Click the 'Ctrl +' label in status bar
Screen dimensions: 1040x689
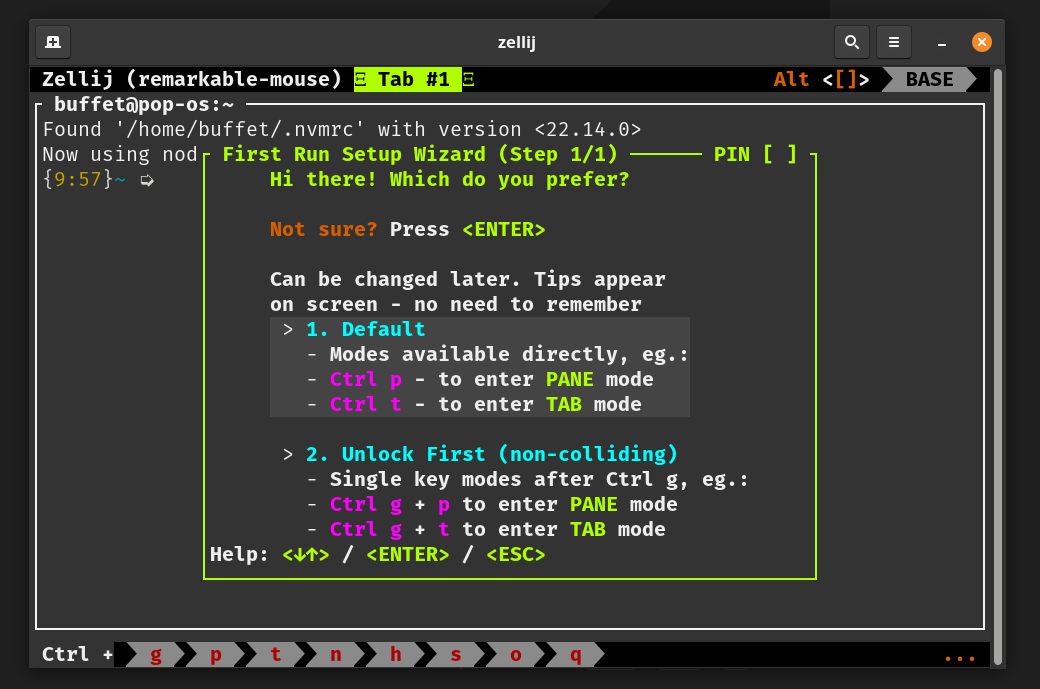coord(78,655)
